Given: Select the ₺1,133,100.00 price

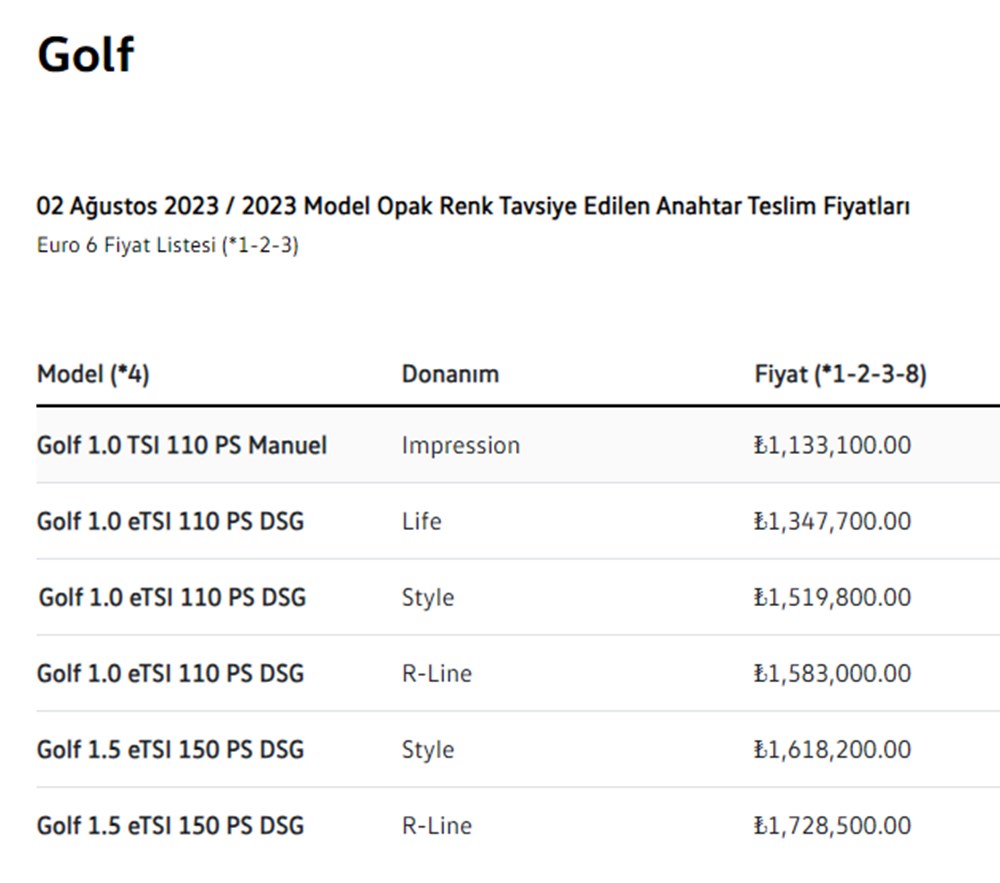Looking at the screenshot, I should coord(832,445).
